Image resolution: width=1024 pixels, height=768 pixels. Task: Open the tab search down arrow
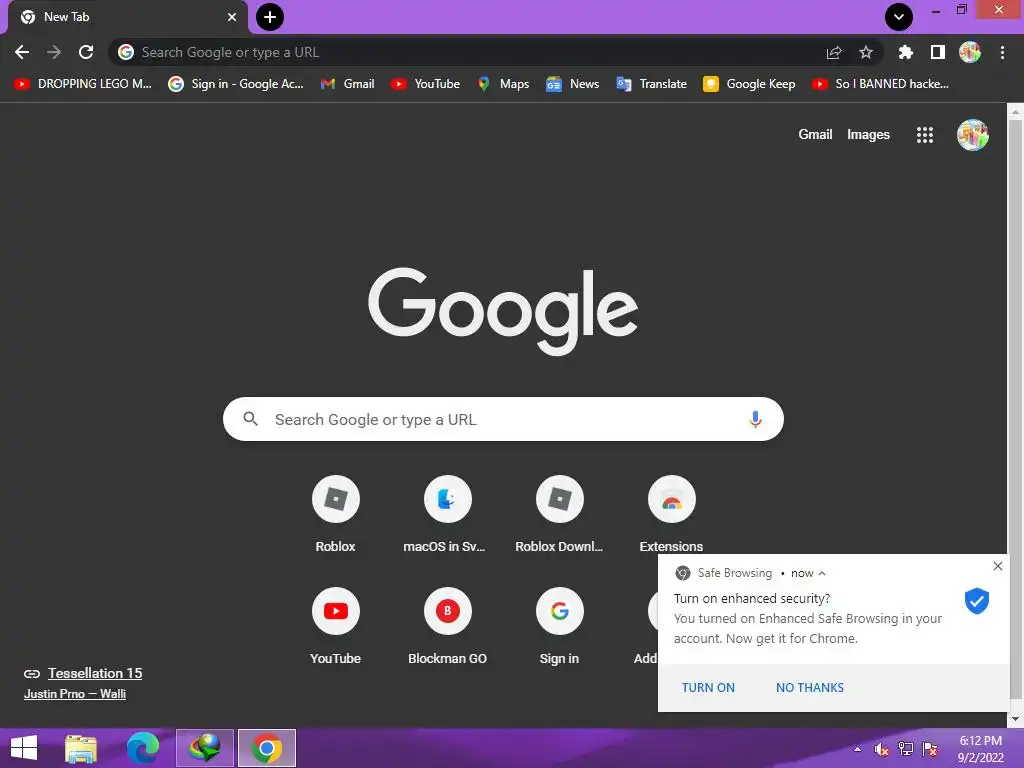899,17
